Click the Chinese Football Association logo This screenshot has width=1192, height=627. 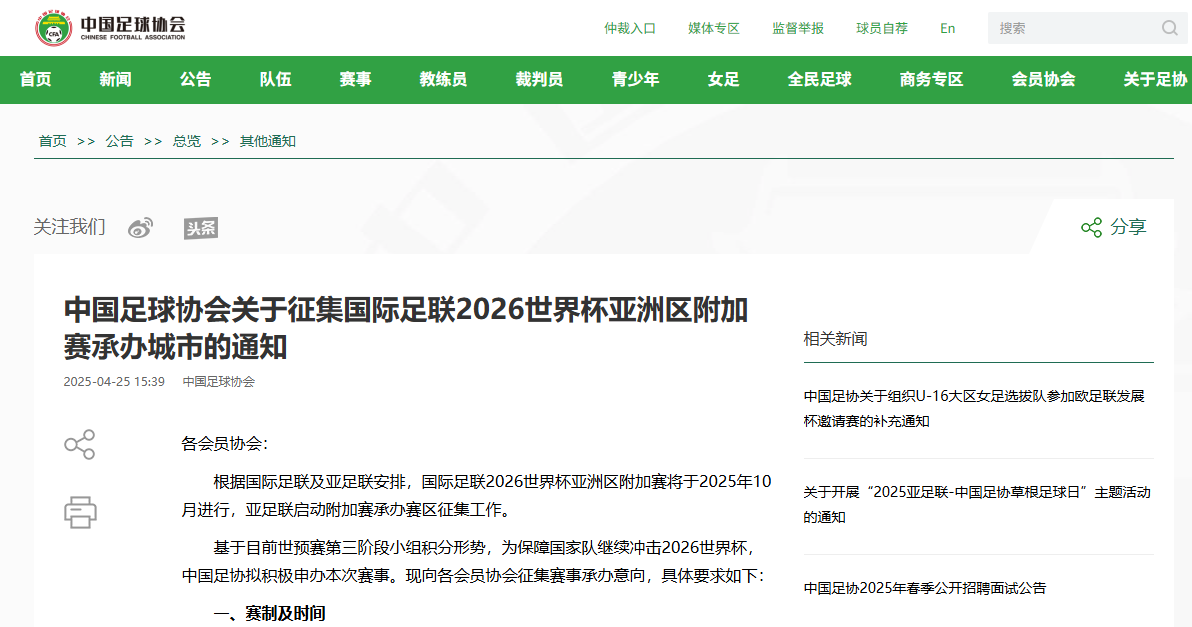coord(110,28)
